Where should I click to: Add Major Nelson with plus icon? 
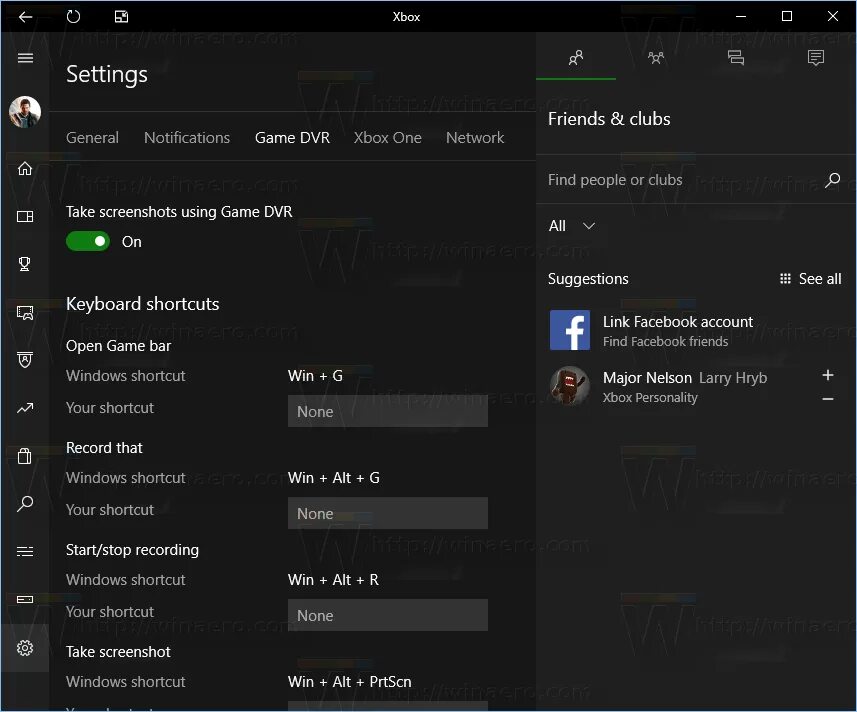pos(828,375)
